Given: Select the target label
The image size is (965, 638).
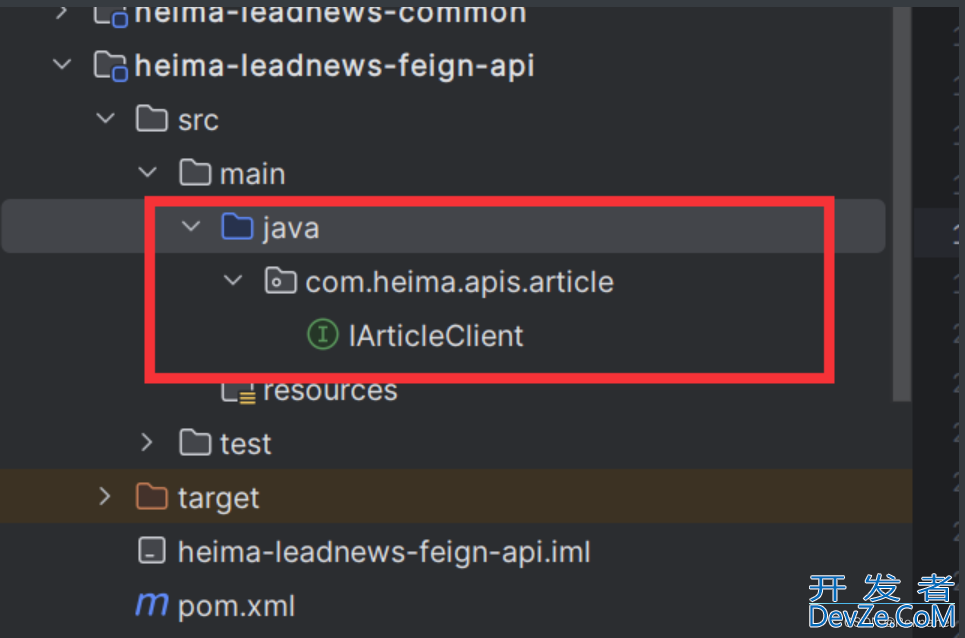Looking at the screenshot, I should (218, 498).
